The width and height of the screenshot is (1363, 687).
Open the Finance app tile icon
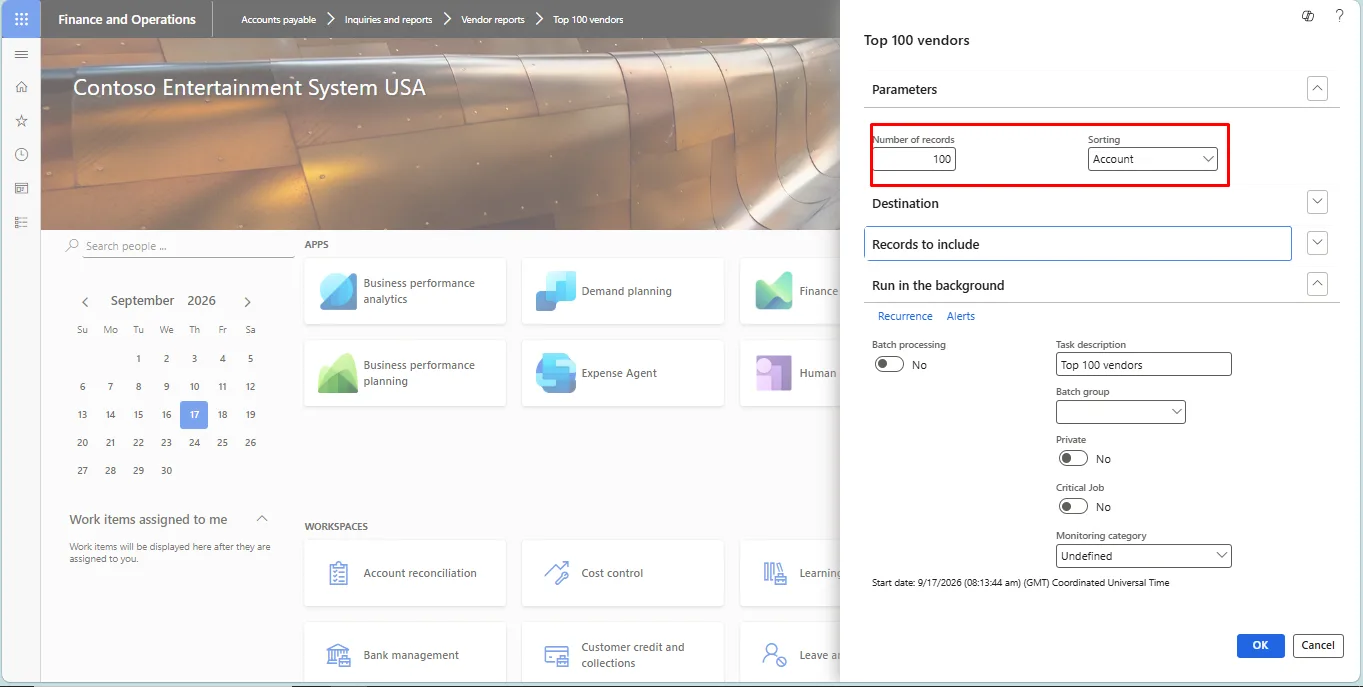[x=774, y=291]
